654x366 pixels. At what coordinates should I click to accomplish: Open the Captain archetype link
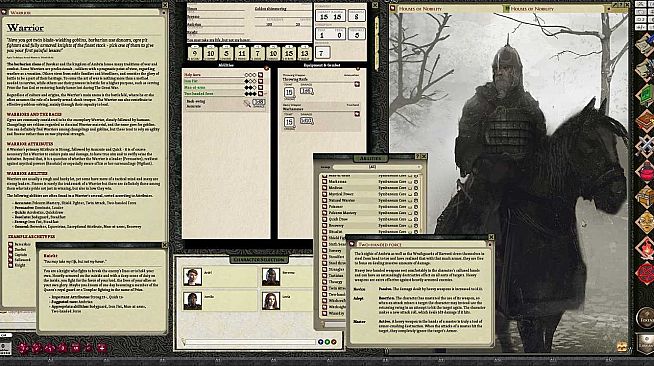point(11,255)
